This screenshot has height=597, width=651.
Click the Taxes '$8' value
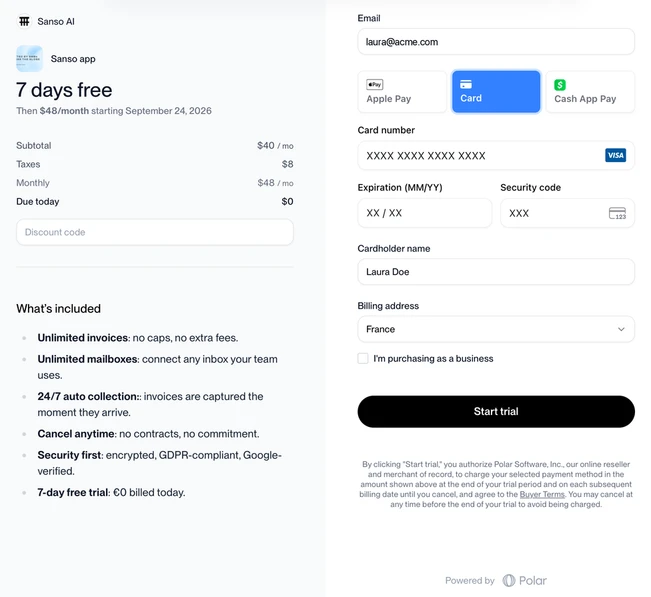coord(288,164)
